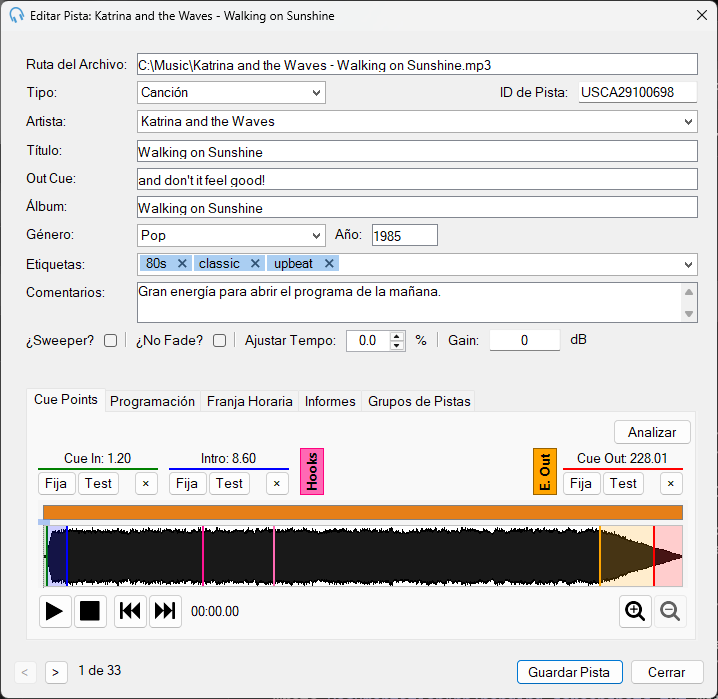The width and height of the screenshot is (718, 699).
Task: Skip to track start icon
Action: pyautogui.click(x=130, y=611)
